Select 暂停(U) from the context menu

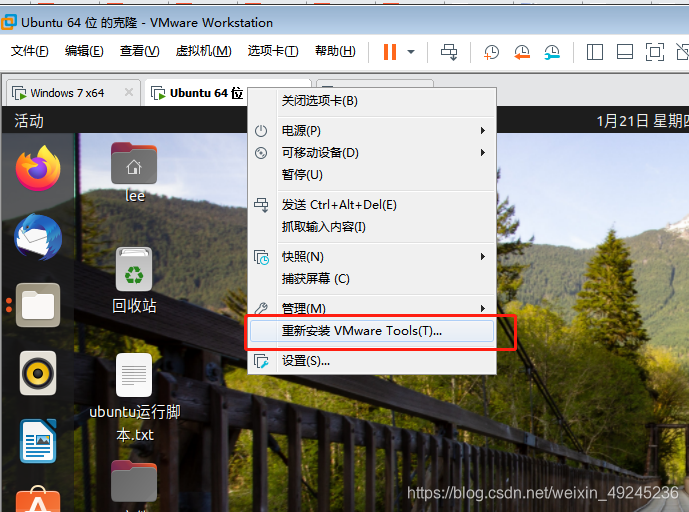click(x=372, y=174)
